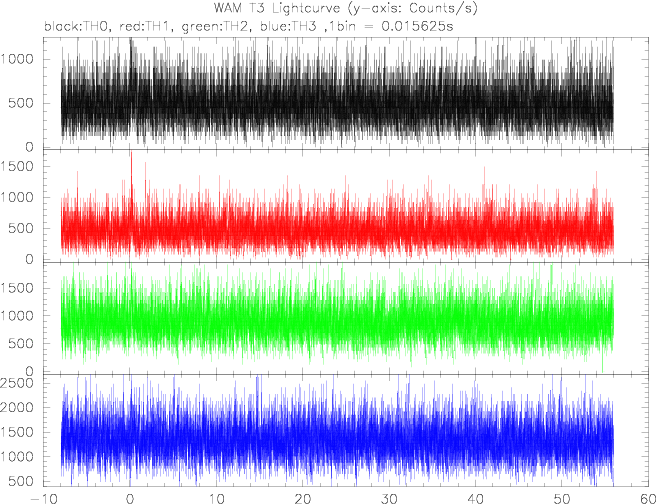Click the x-axis tick label "20"
Screen dimensions: 657x504
pos(303,499)
